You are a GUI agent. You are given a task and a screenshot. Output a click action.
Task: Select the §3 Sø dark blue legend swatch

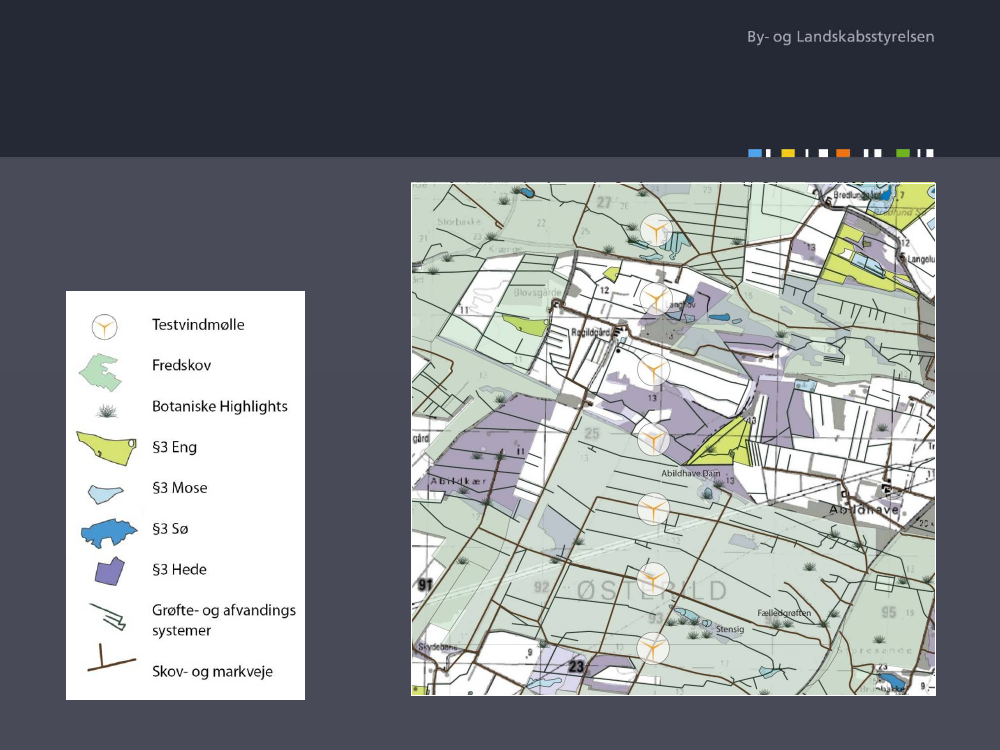tap(108, 533)
